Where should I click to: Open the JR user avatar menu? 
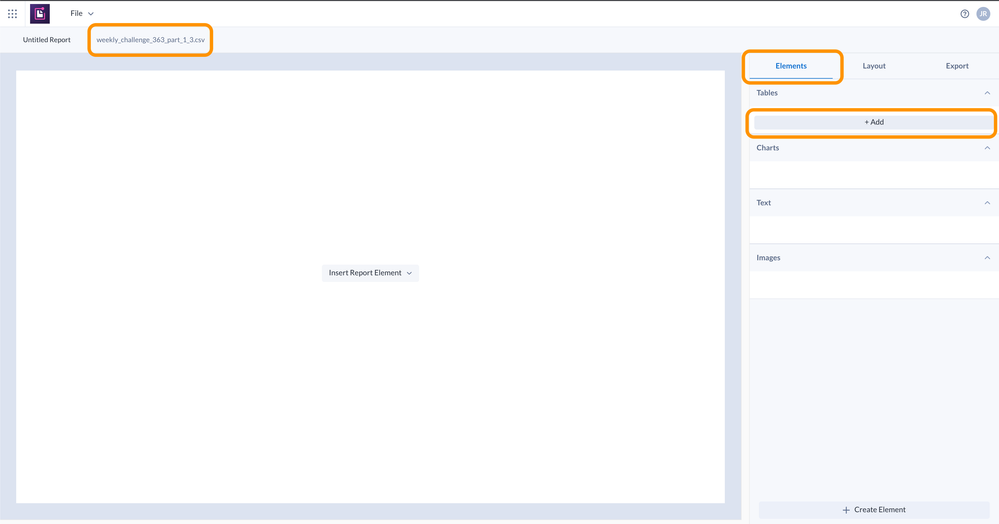(983, 13)
